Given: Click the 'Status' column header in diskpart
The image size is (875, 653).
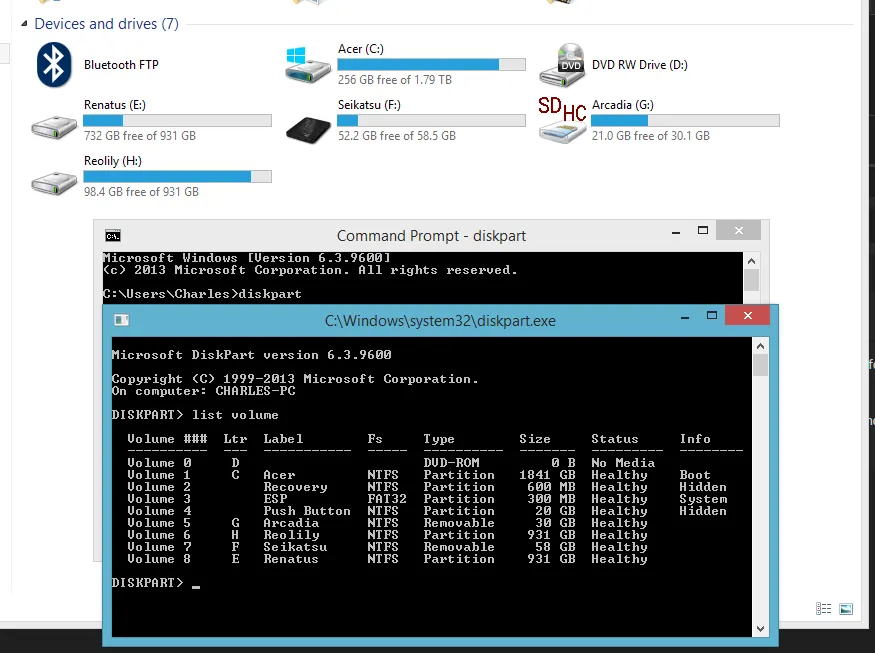Looking at the screenshot, I should coord(614,439).
